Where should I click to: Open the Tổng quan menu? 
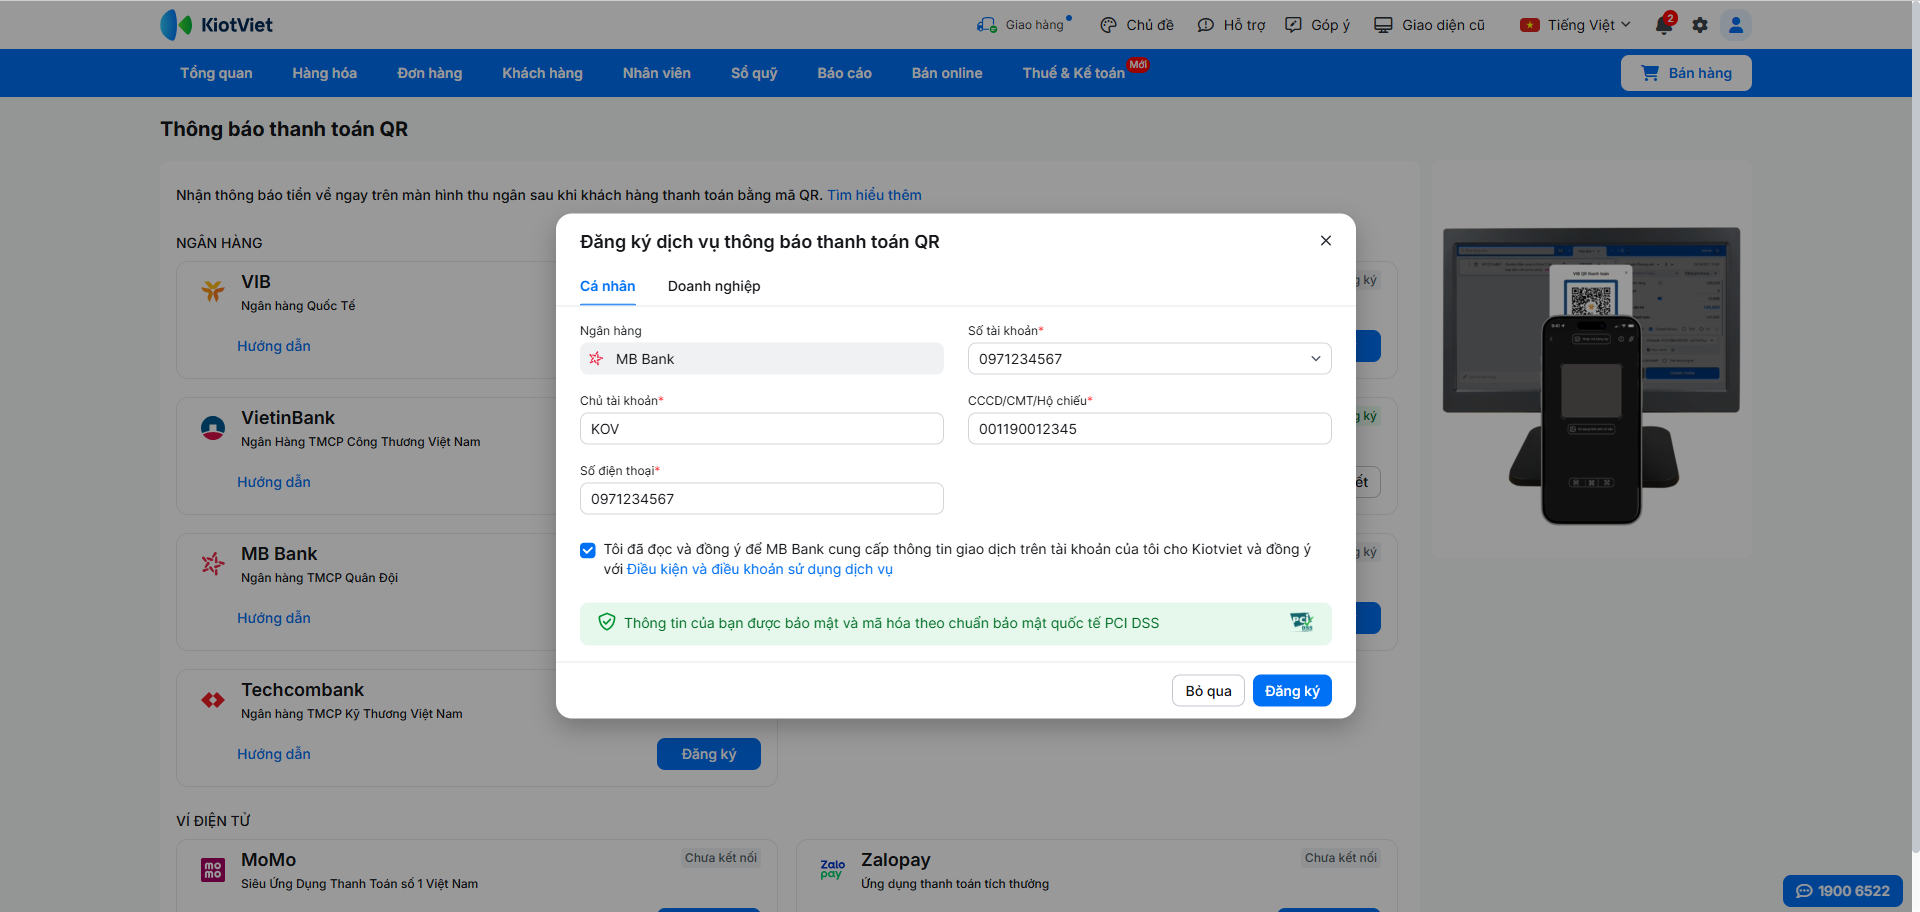[216, 73]
